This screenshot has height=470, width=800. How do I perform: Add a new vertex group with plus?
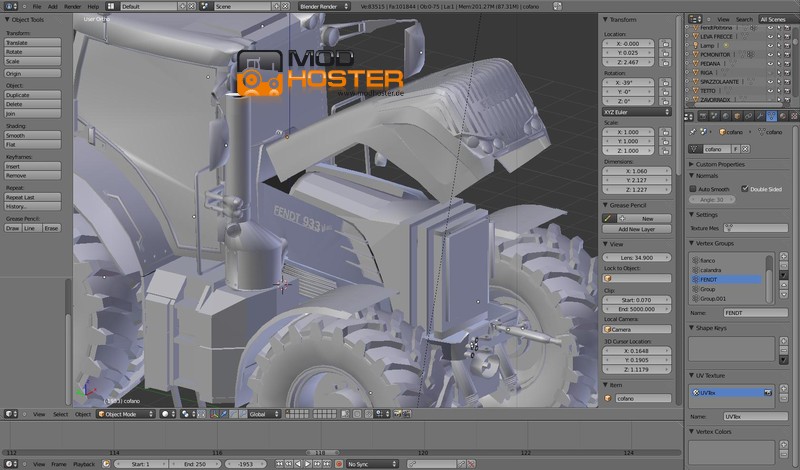click(x=784, y=257)
